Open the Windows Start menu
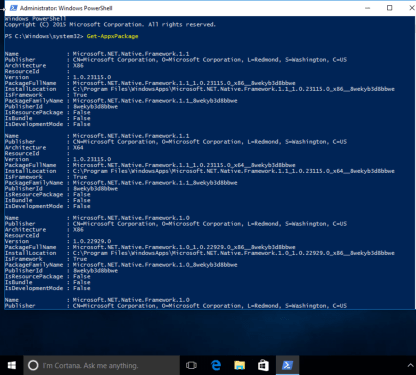 click(12, 365)
